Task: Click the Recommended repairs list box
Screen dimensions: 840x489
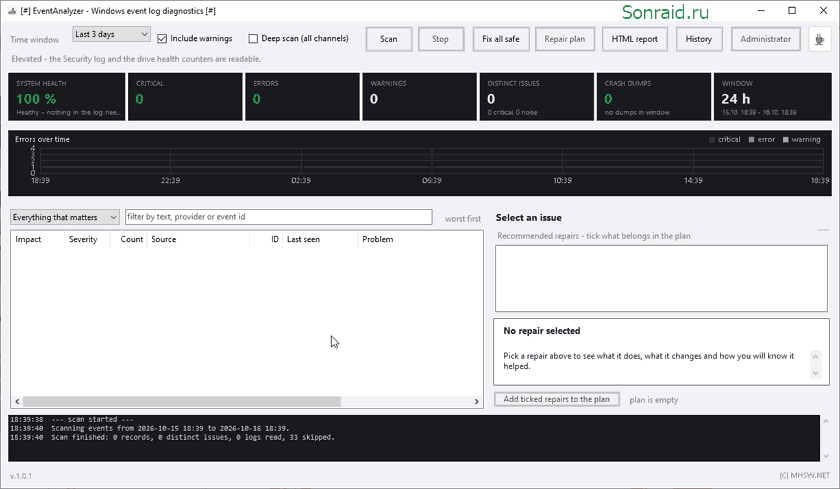Action: [x=661, y=279]
